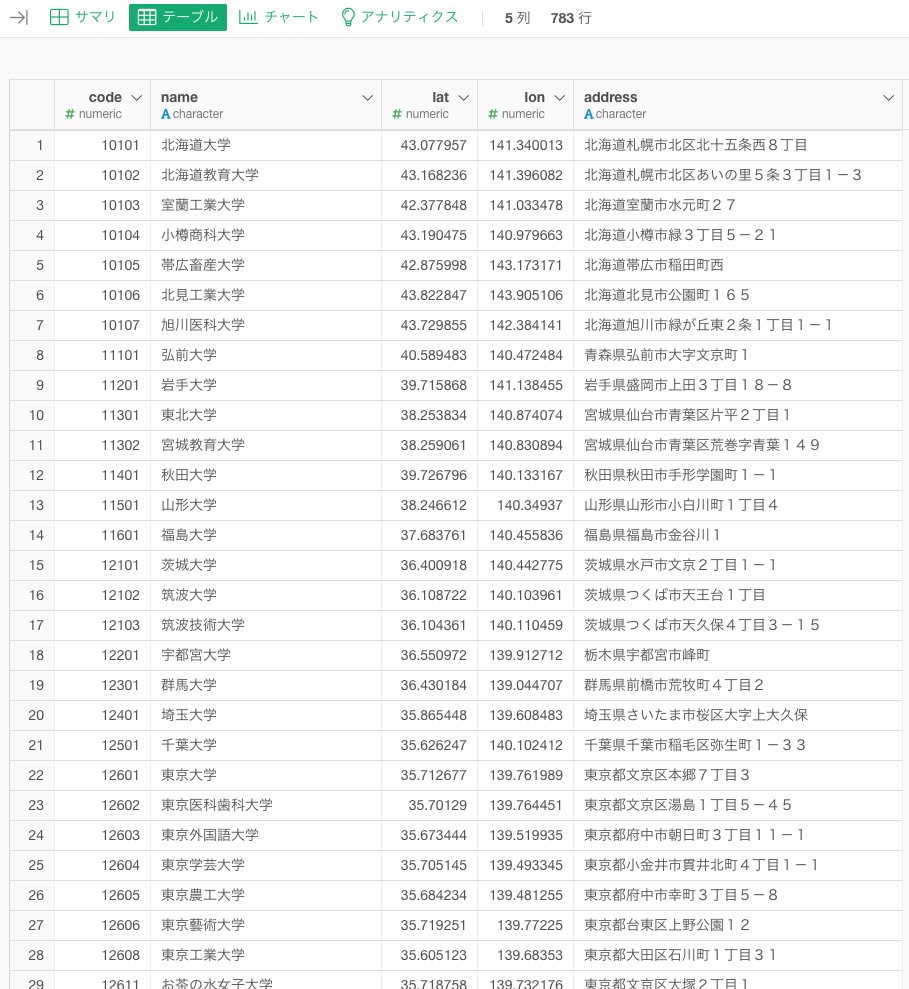Select the cell 筑波技術大学
The image size is (909, 989).
click(x=266, y=625)
